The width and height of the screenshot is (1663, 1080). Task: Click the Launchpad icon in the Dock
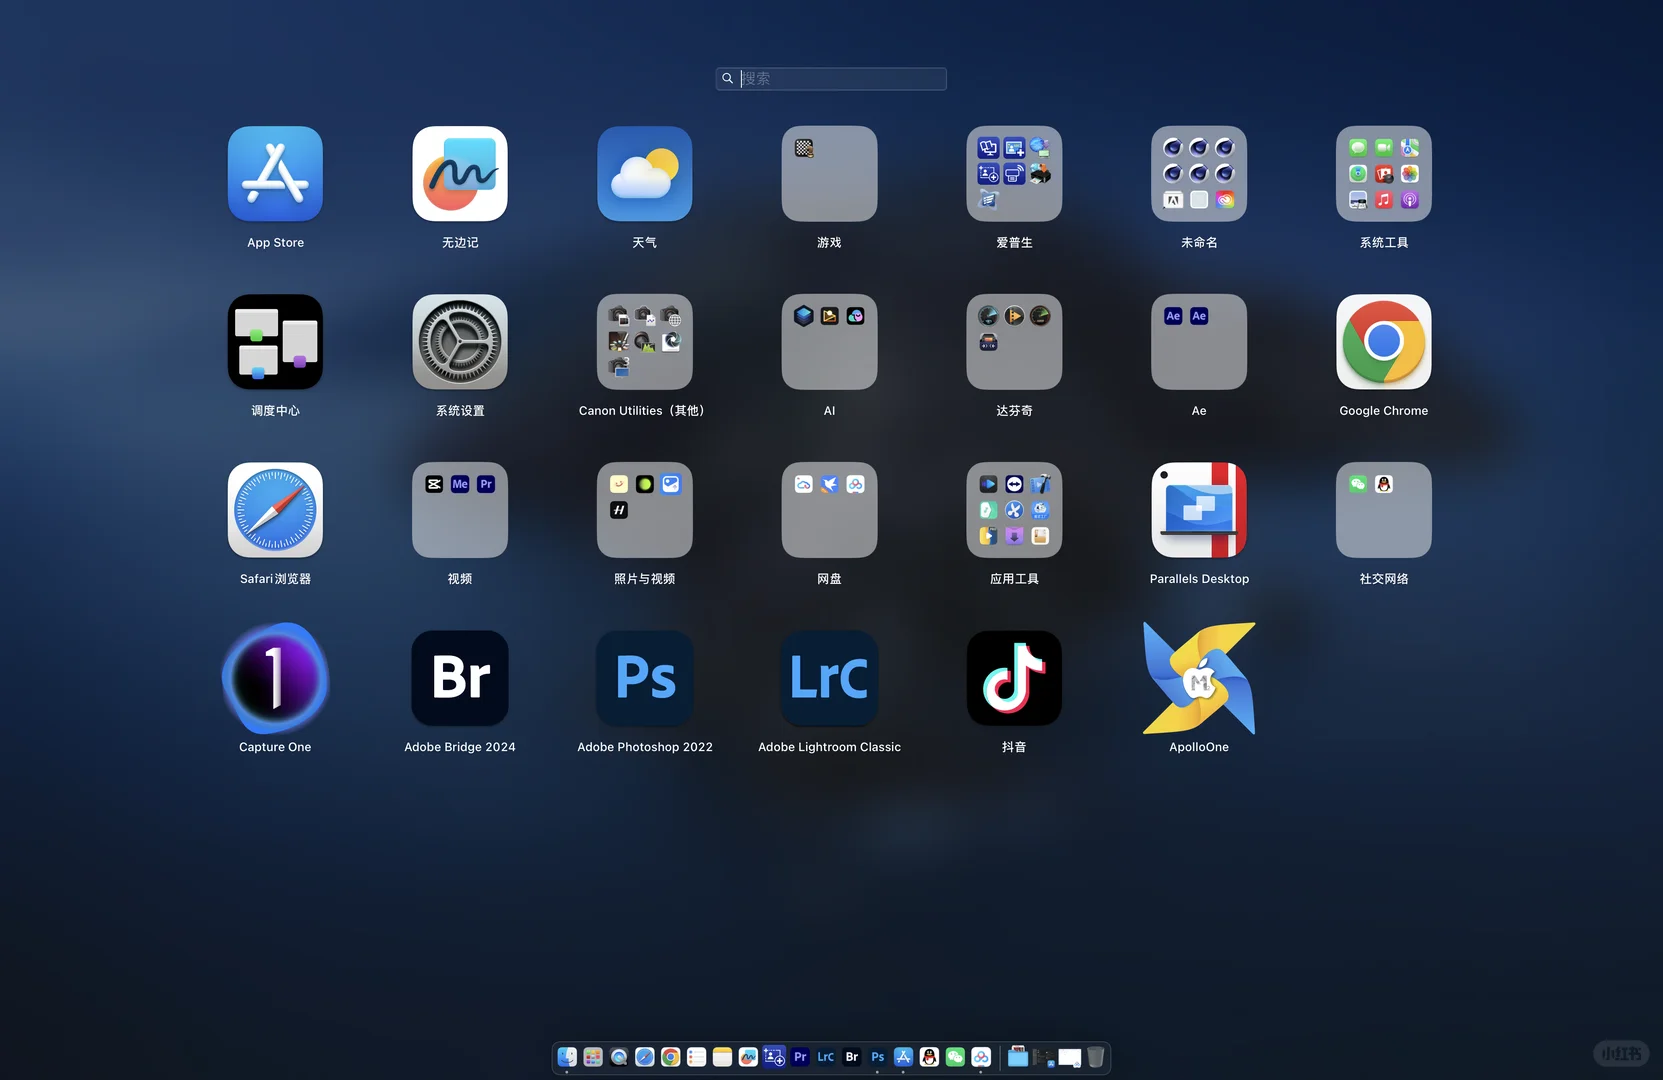(x=593, y=1057)
